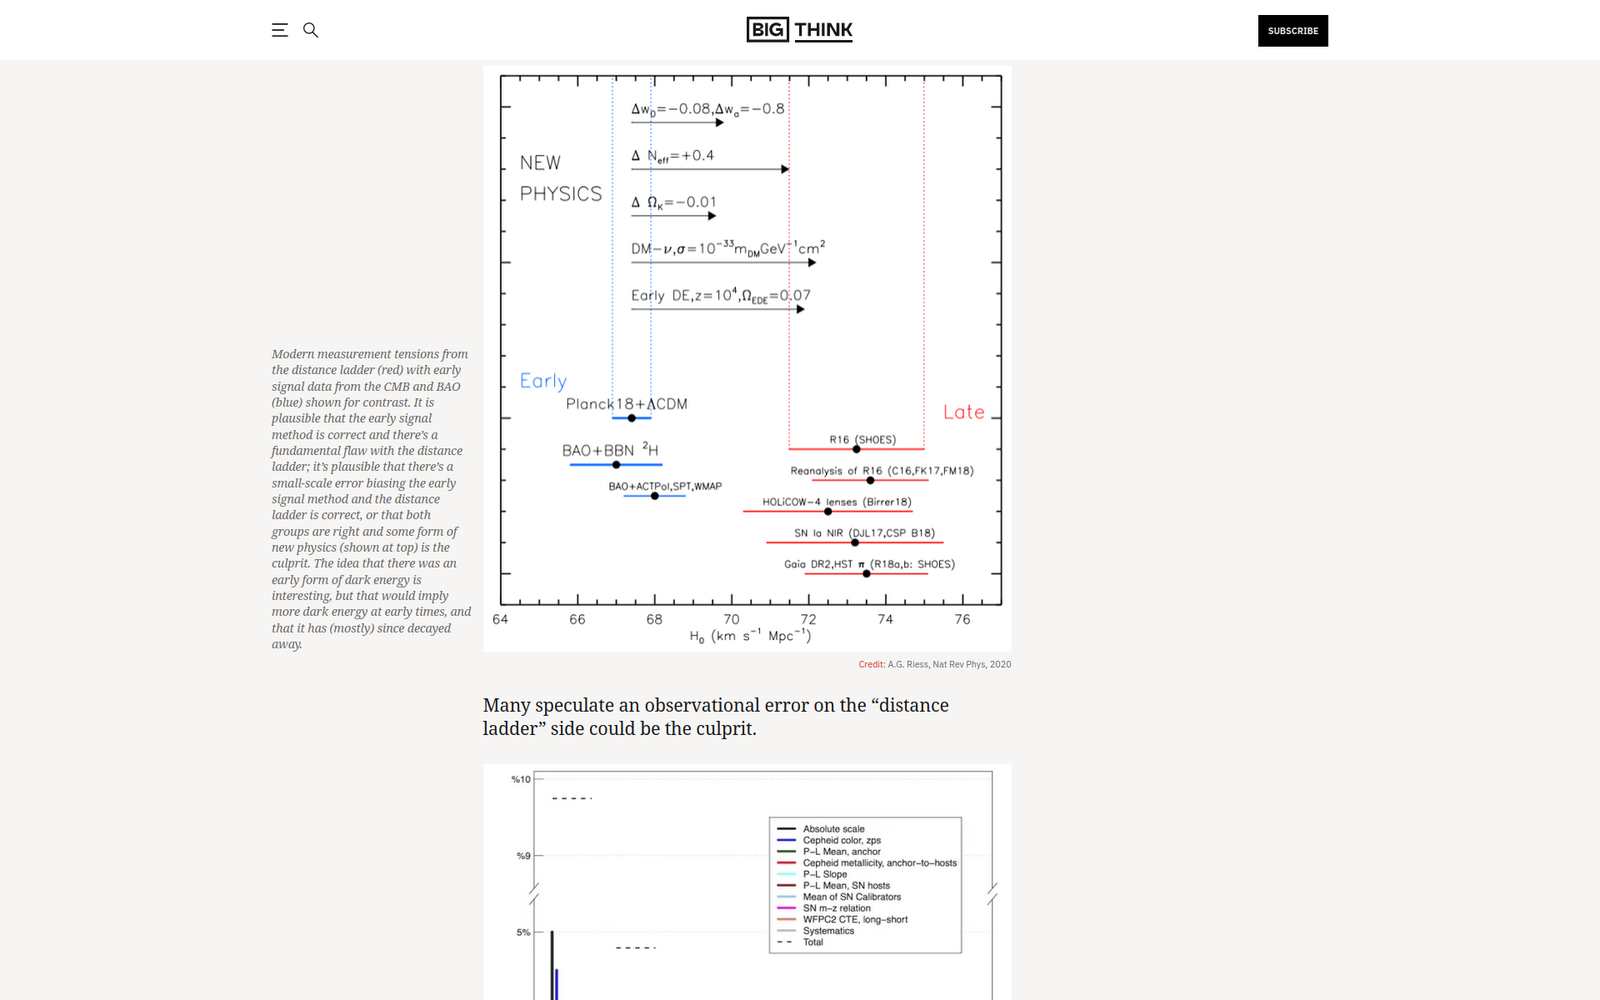Click the red "Late" label in chart
Image resolution: width=1600 pixels, height=1000 pixels.
(964, 412)
